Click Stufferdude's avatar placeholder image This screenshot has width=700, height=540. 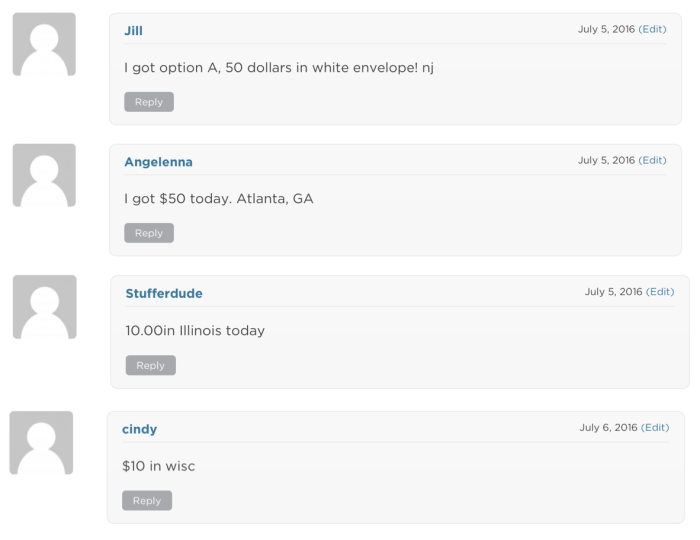click(45, 307)
